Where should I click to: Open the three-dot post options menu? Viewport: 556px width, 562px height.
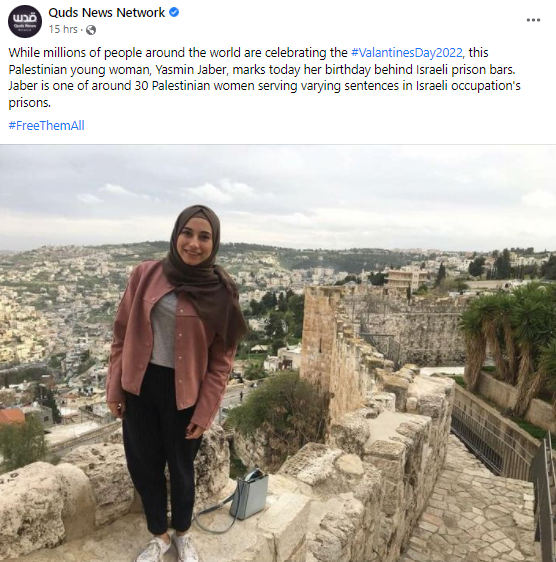coord(533,20)
